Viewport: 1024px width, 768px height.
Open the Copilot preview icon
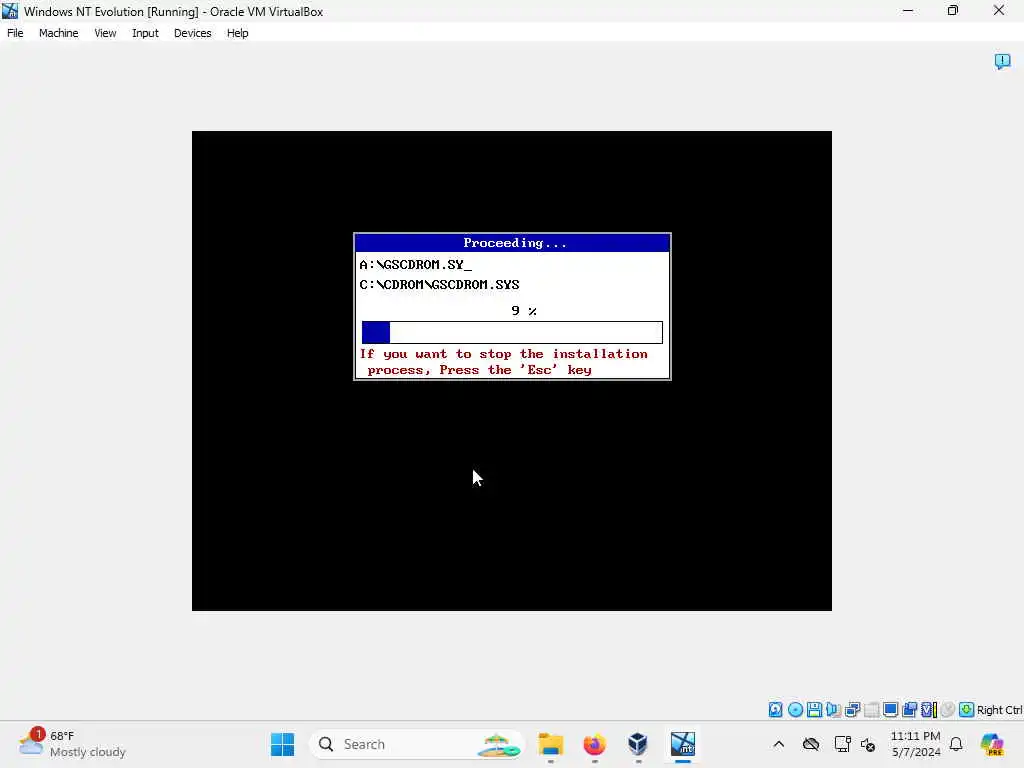[x=992, y=744]
